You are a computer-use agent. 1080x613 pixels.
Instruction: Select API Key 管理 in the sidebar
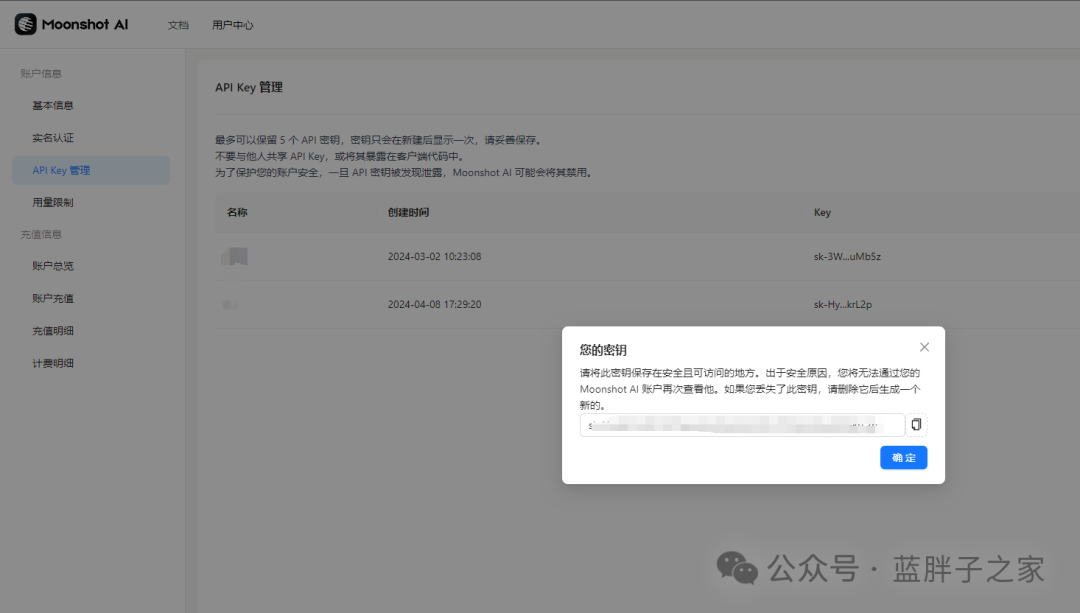(x=91, y=170)
